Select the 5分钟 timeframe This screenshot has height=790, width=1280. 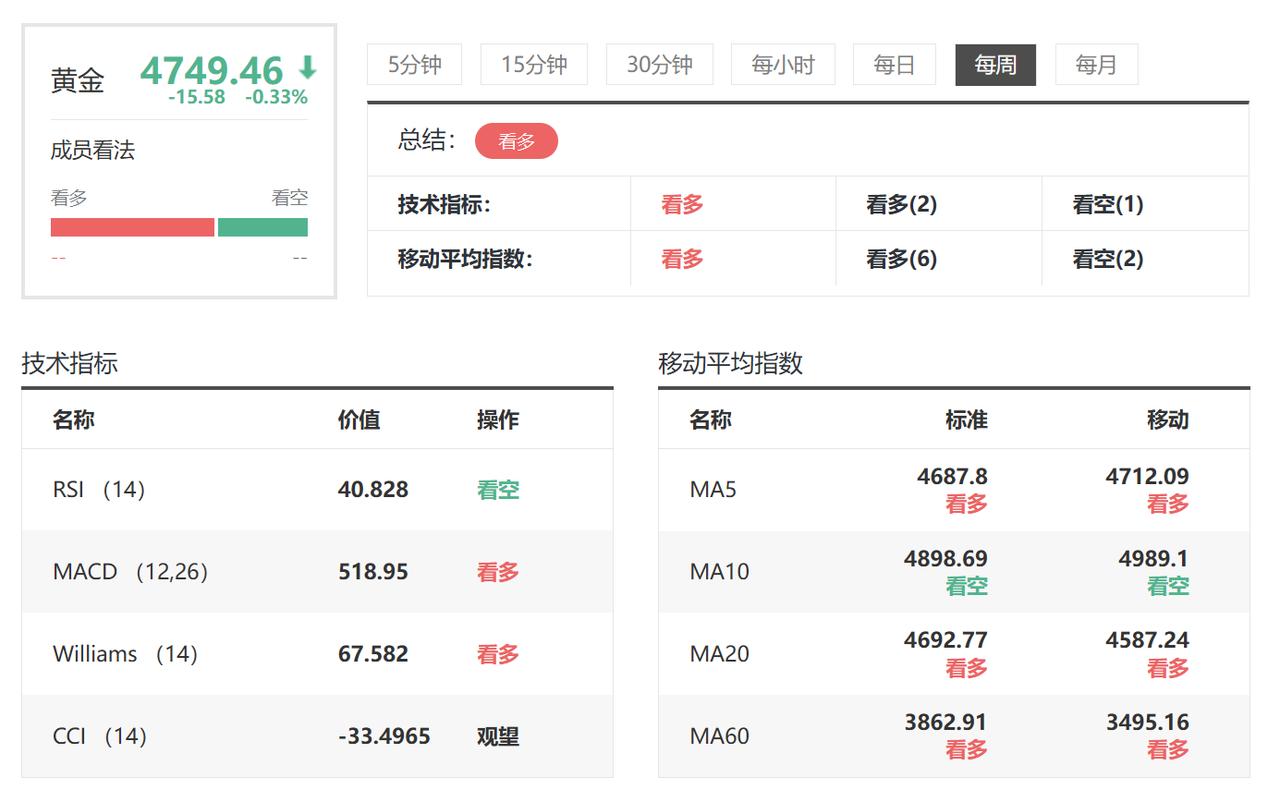(414, 63)
